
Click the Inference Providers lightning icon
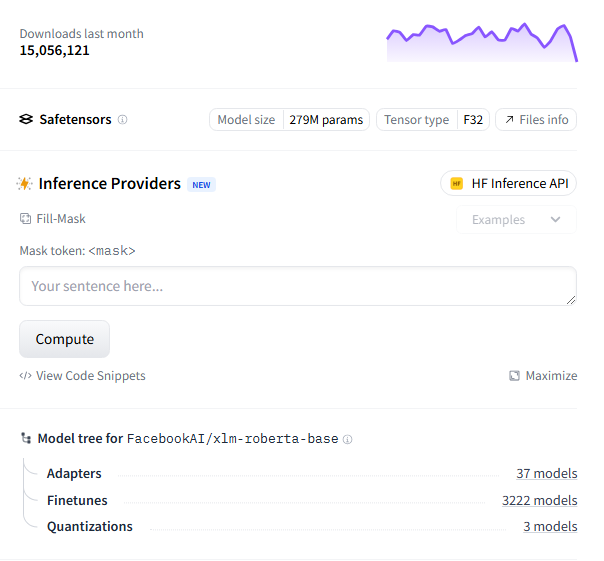pos(25,184)
